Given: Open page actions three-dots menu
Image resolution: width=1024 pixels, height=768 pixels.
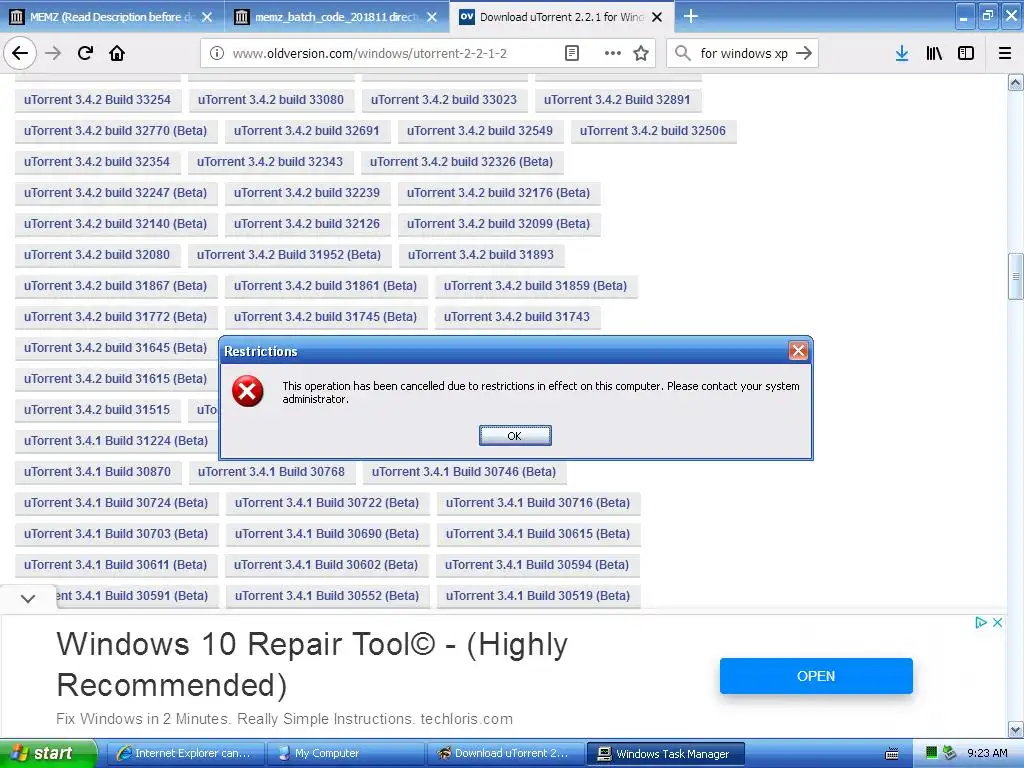Looking at the screenshot, I should coord(612,54).
